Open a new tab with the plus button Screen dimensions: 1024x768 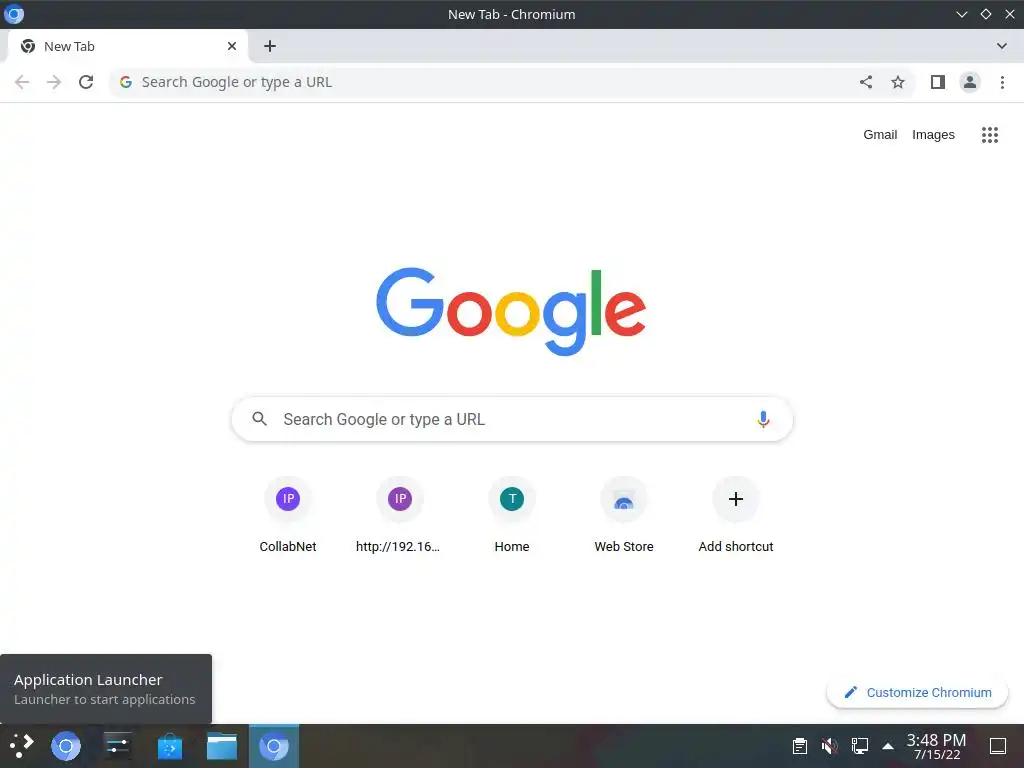tap(270, 46)
